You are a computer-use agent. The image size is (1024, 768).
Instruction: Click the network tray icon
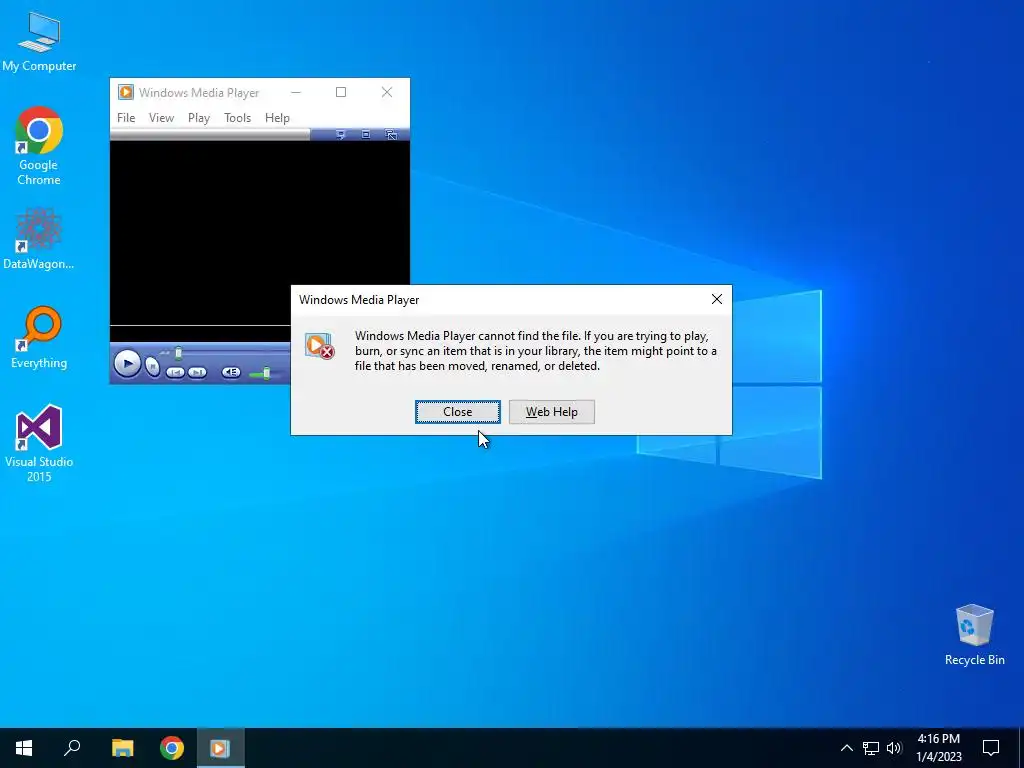coord(871,748)
